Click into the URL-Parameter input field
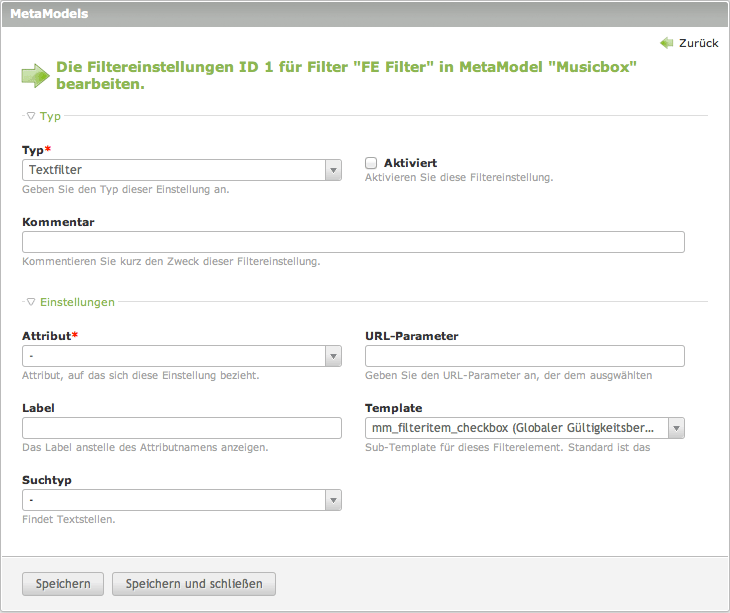730x613 pixels. pos(525,356)
